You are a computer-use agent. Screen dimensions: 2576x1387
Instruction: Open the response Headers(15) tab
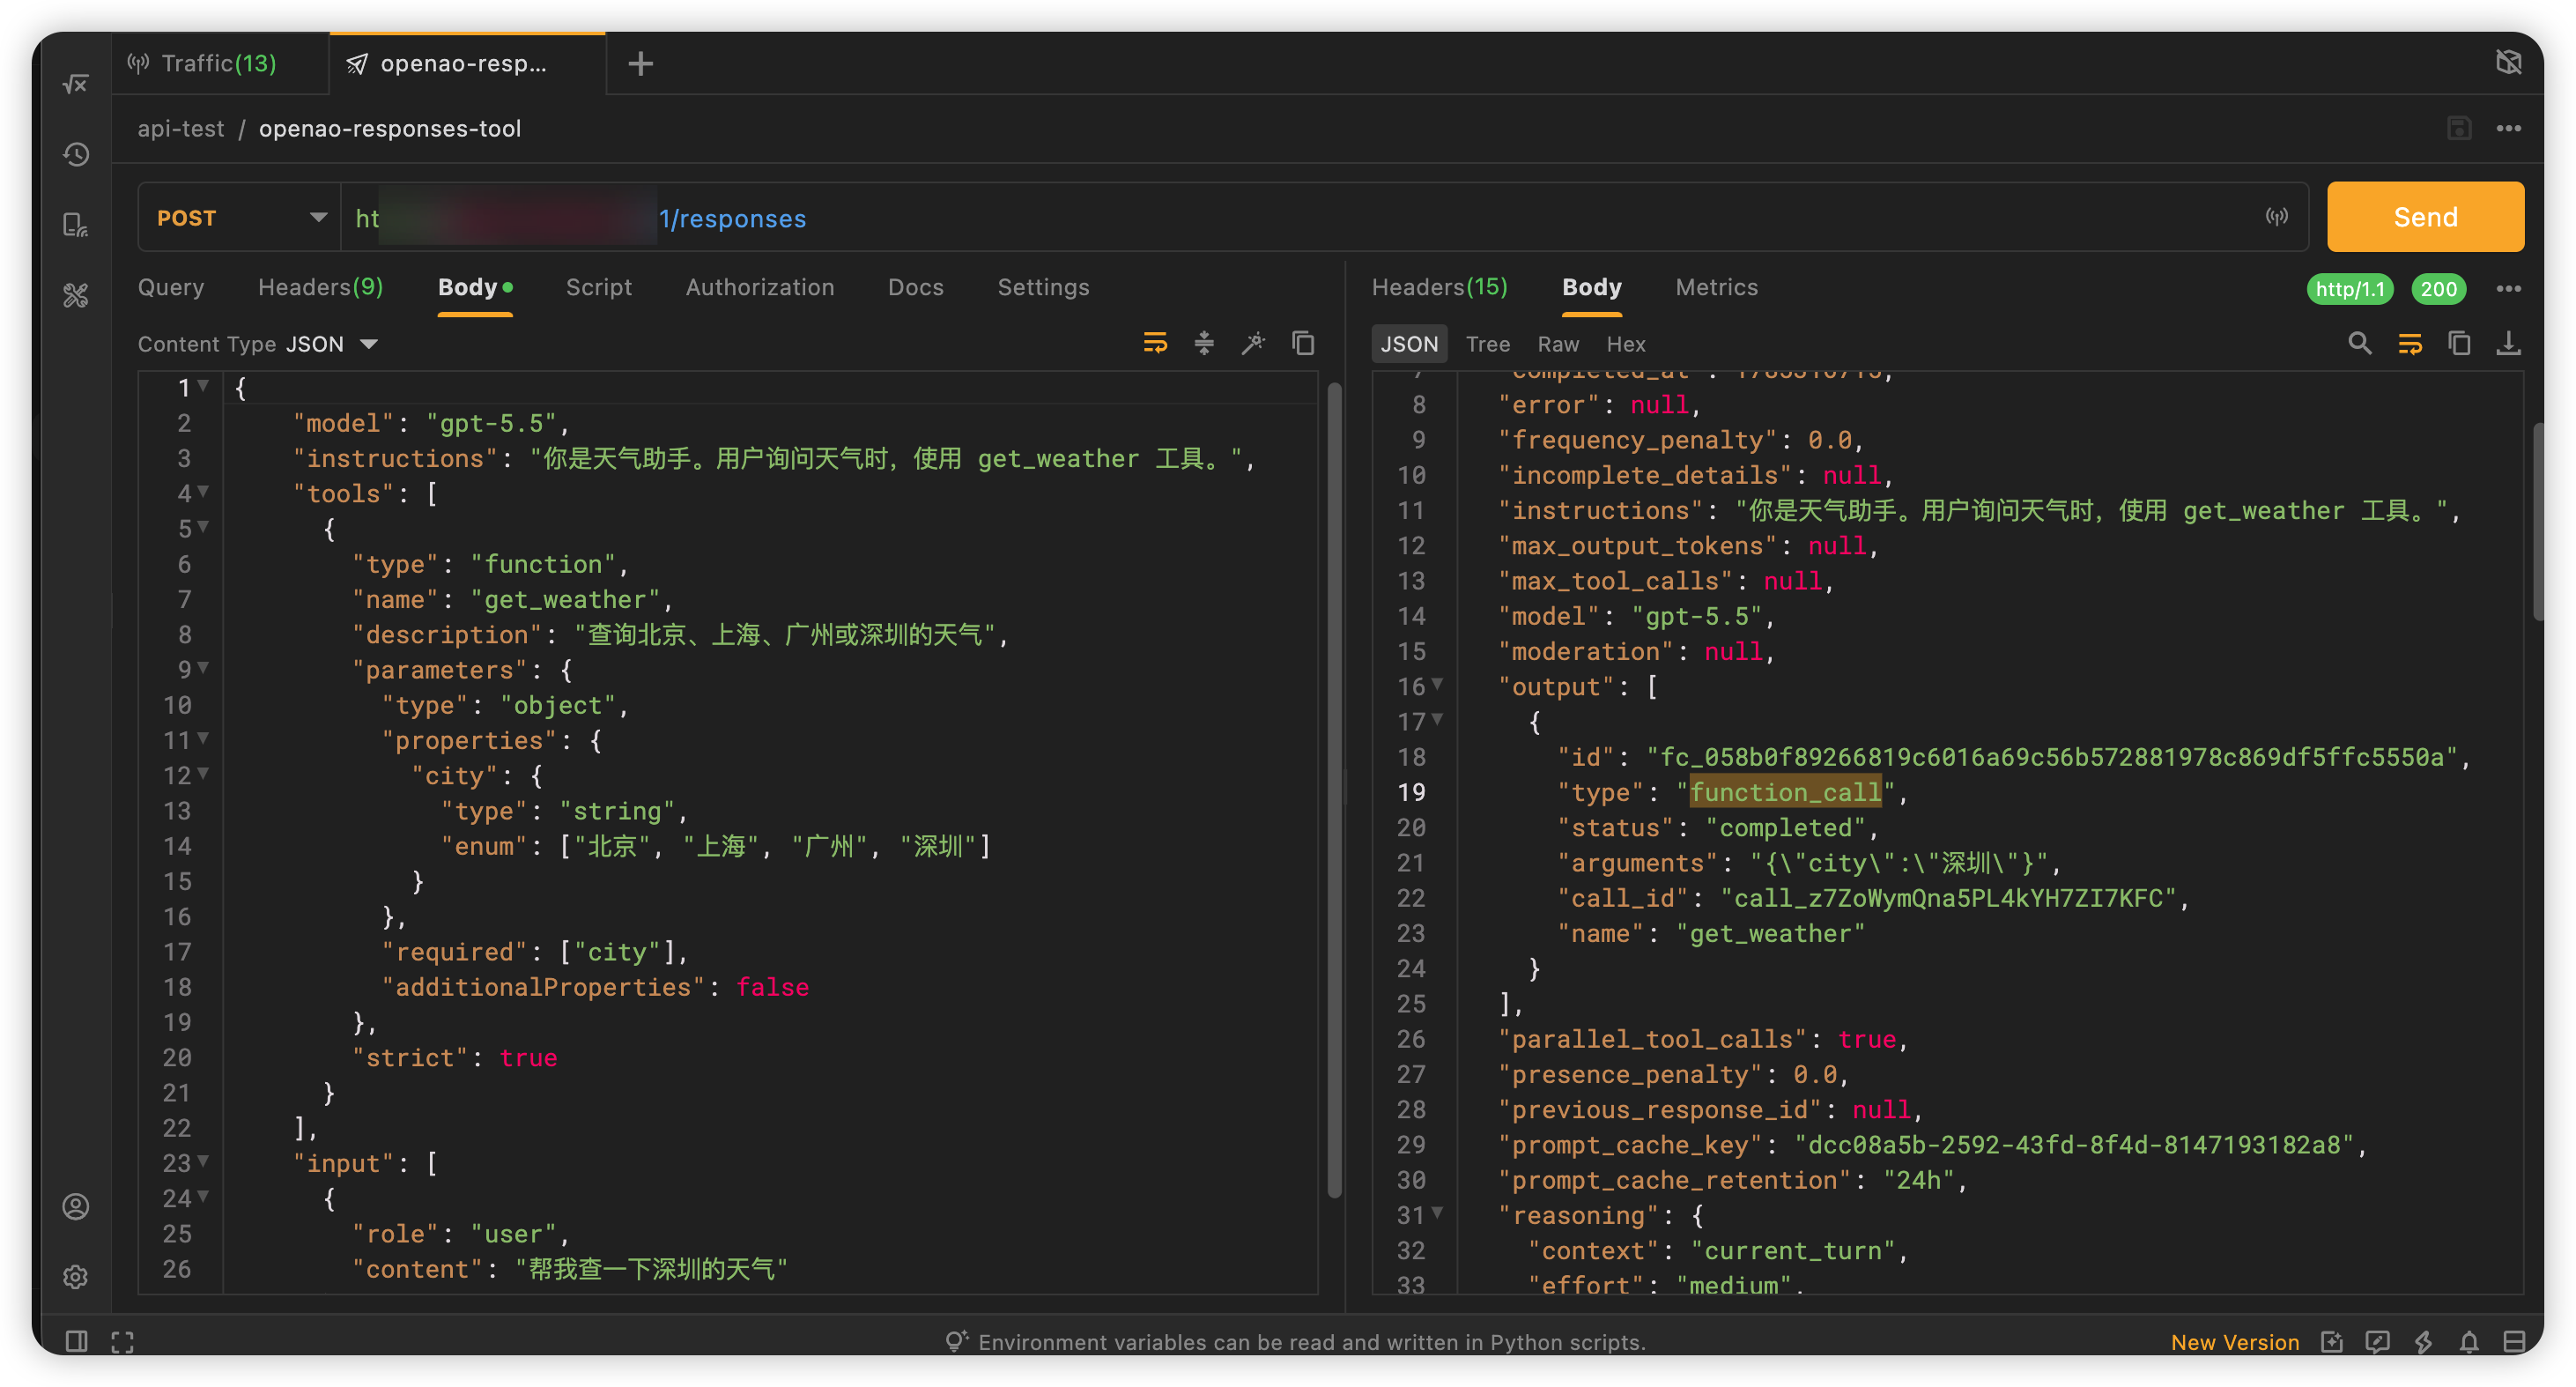pos(1439,288)
